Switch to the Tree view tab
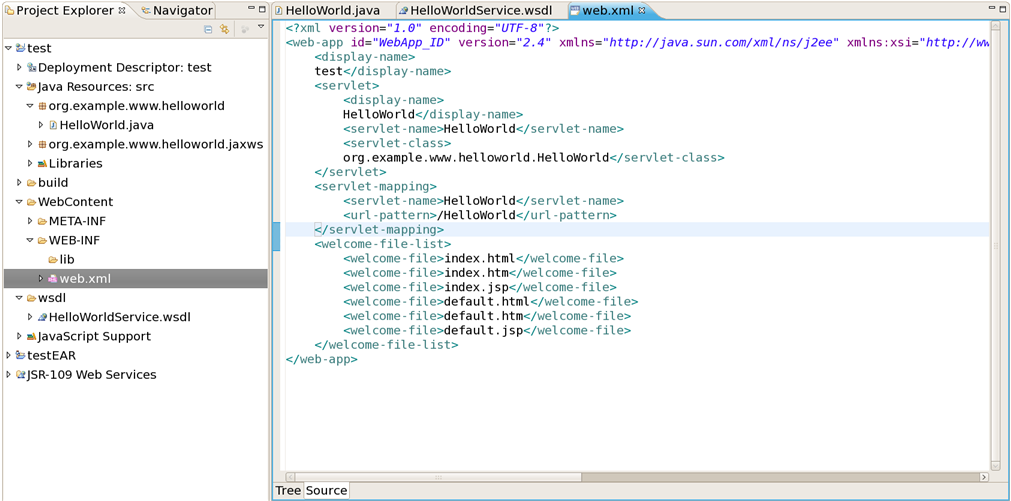Viewport: 1011px width, 501px height. pos(288,491)
